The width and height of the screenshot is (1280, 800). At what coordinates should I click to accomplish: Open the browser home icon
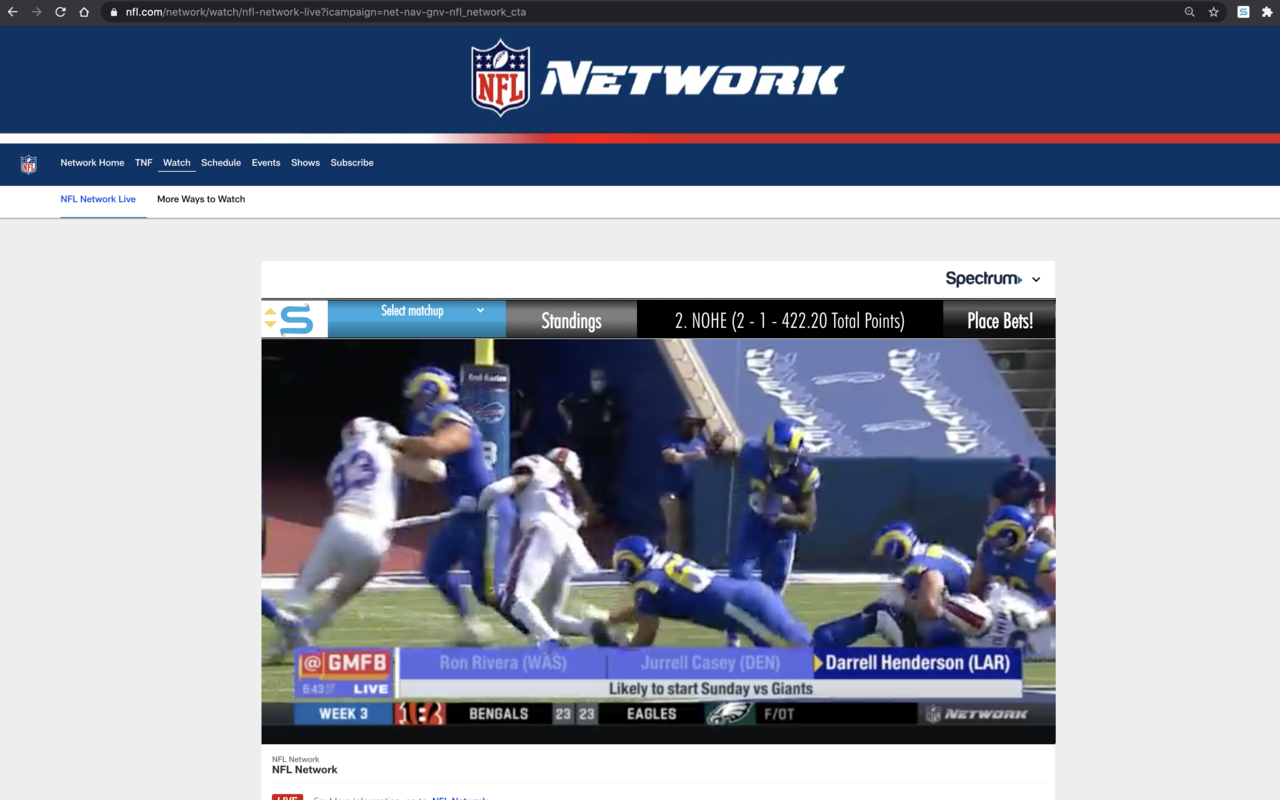tap(85, 12)
